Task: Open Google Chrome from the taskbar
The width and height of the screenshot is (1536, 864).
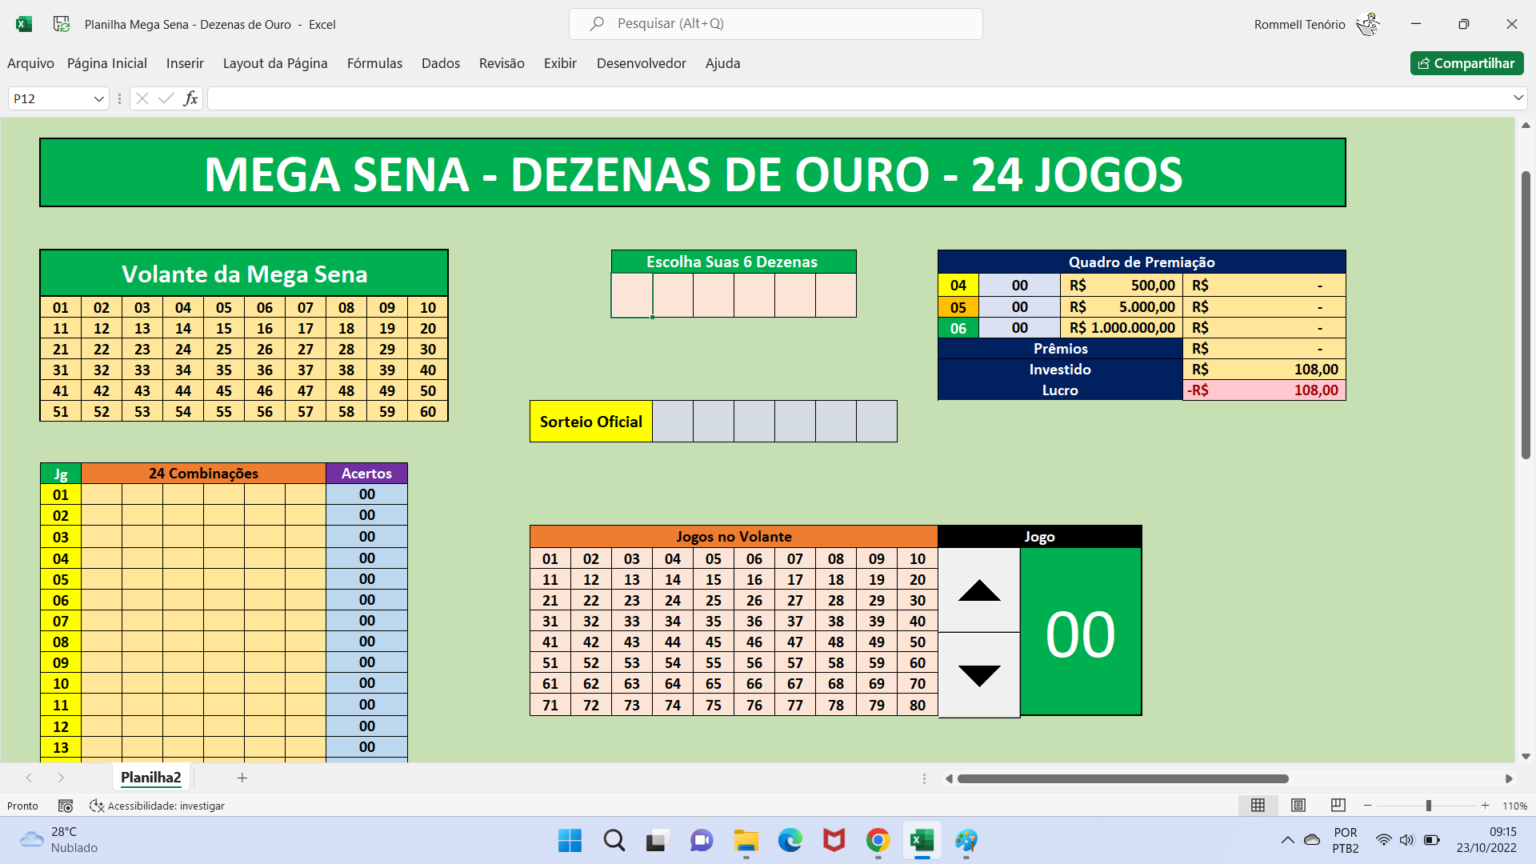Action: coord(878,840)
